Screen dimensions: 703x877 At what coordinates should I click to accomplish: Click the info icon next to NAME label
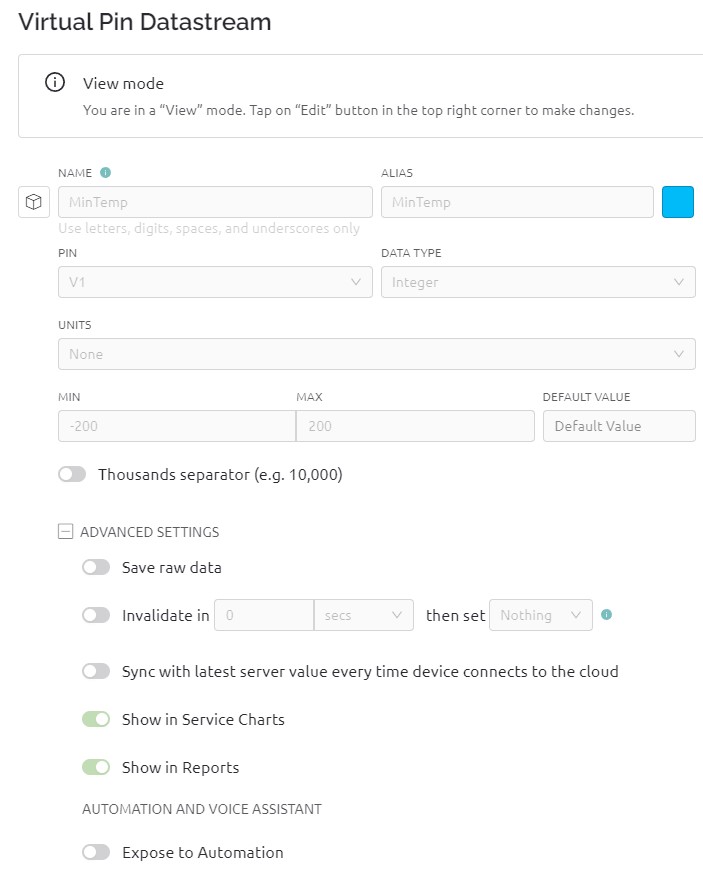tap(106, 173)
